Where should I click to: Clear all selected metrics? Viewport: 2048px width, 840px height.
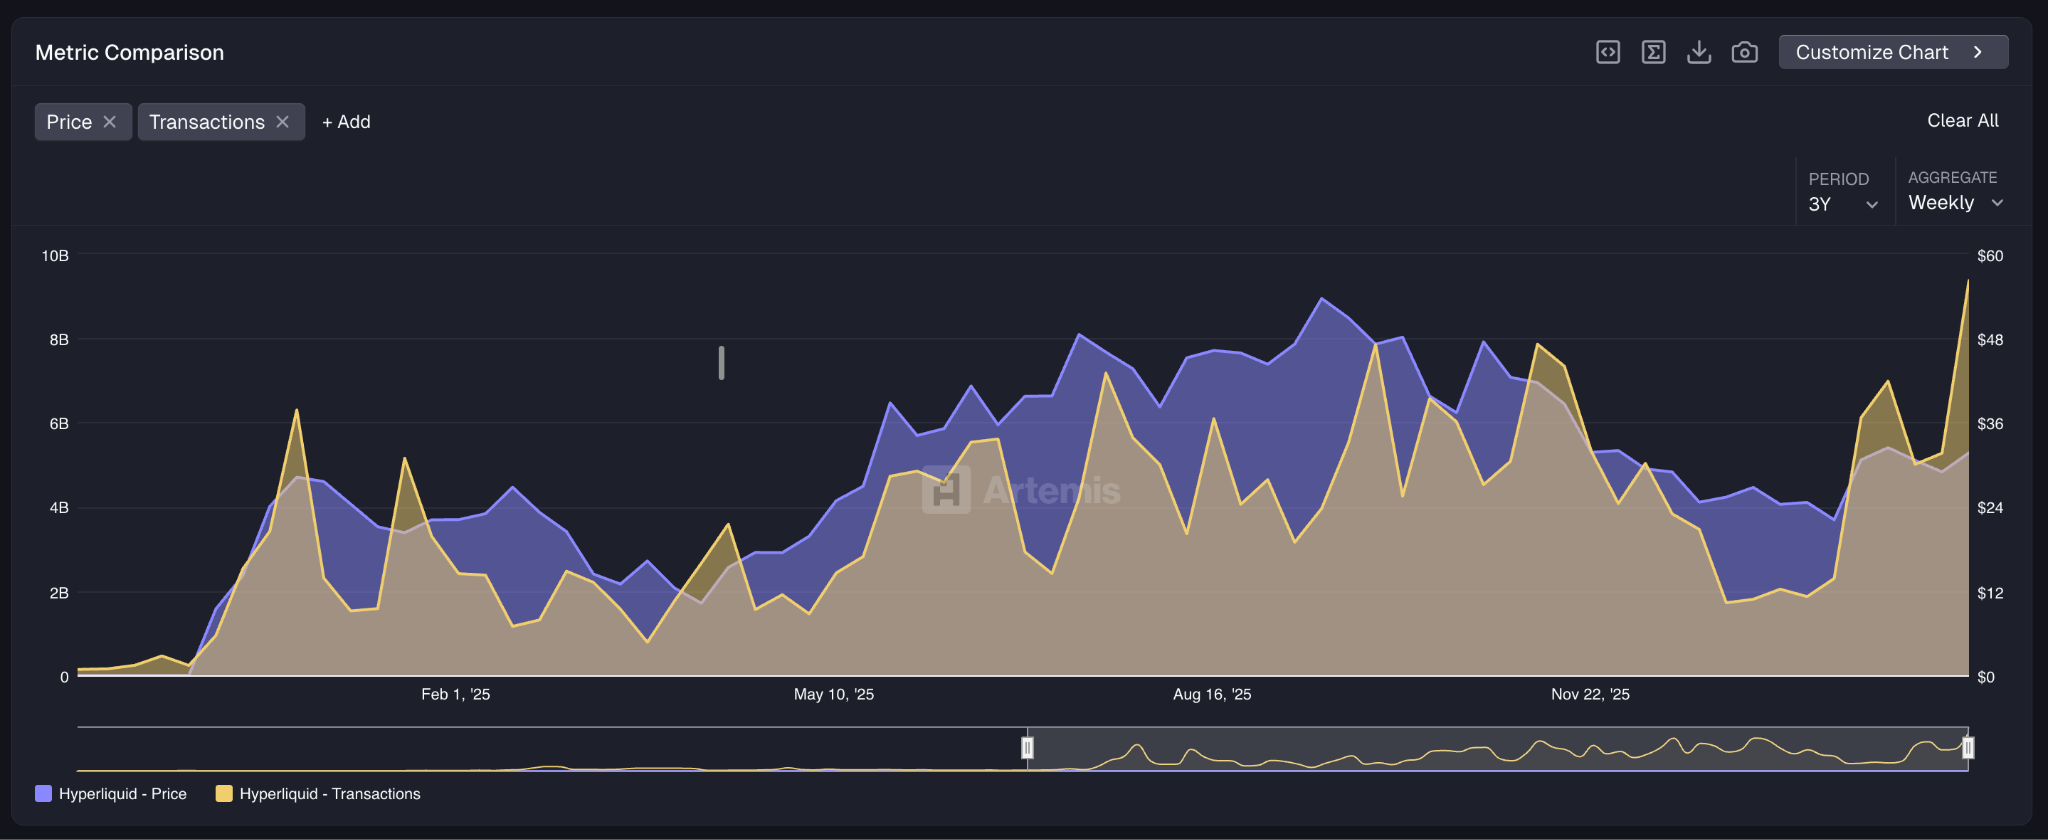coord(1963,121)
